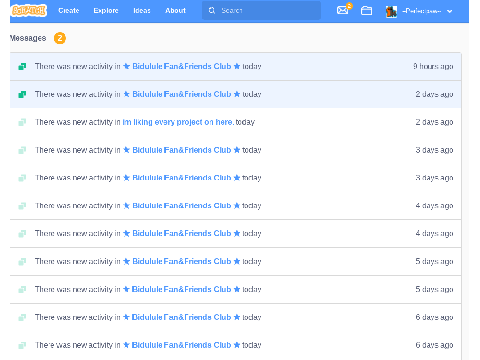Open the Explore menu item
The width and height of the screenshot is (480, 360).
(106, 11)
